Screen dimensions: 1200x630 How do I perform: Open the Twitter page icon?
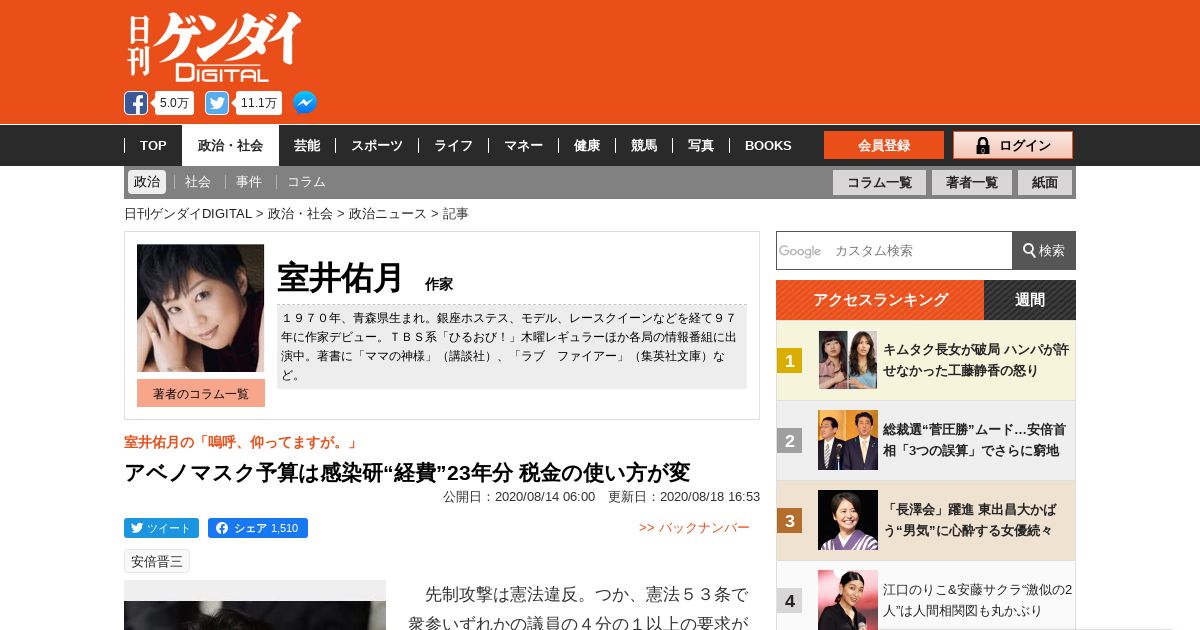217,103
